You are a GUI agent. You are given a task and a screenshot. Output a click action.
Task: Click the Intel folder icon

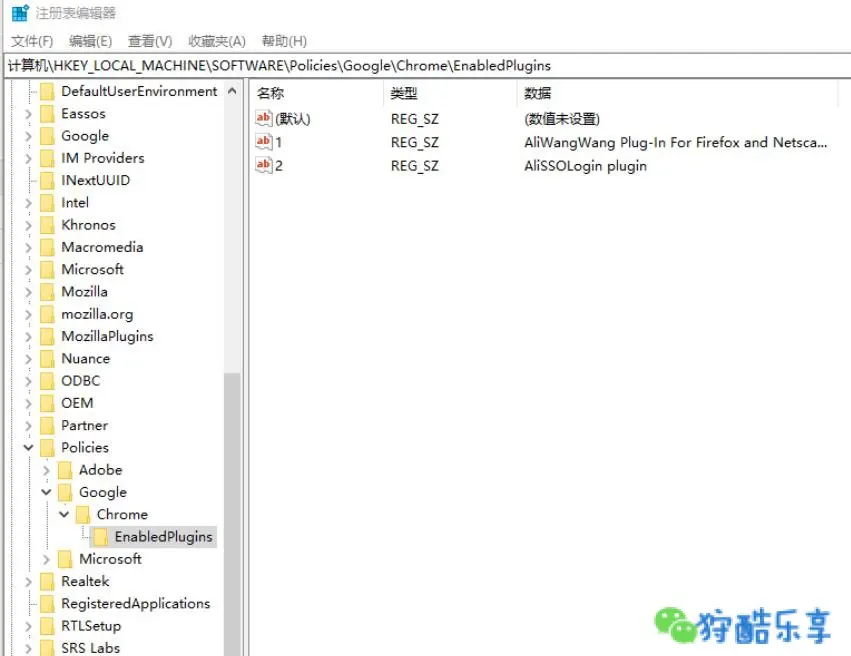click(48, 202)
